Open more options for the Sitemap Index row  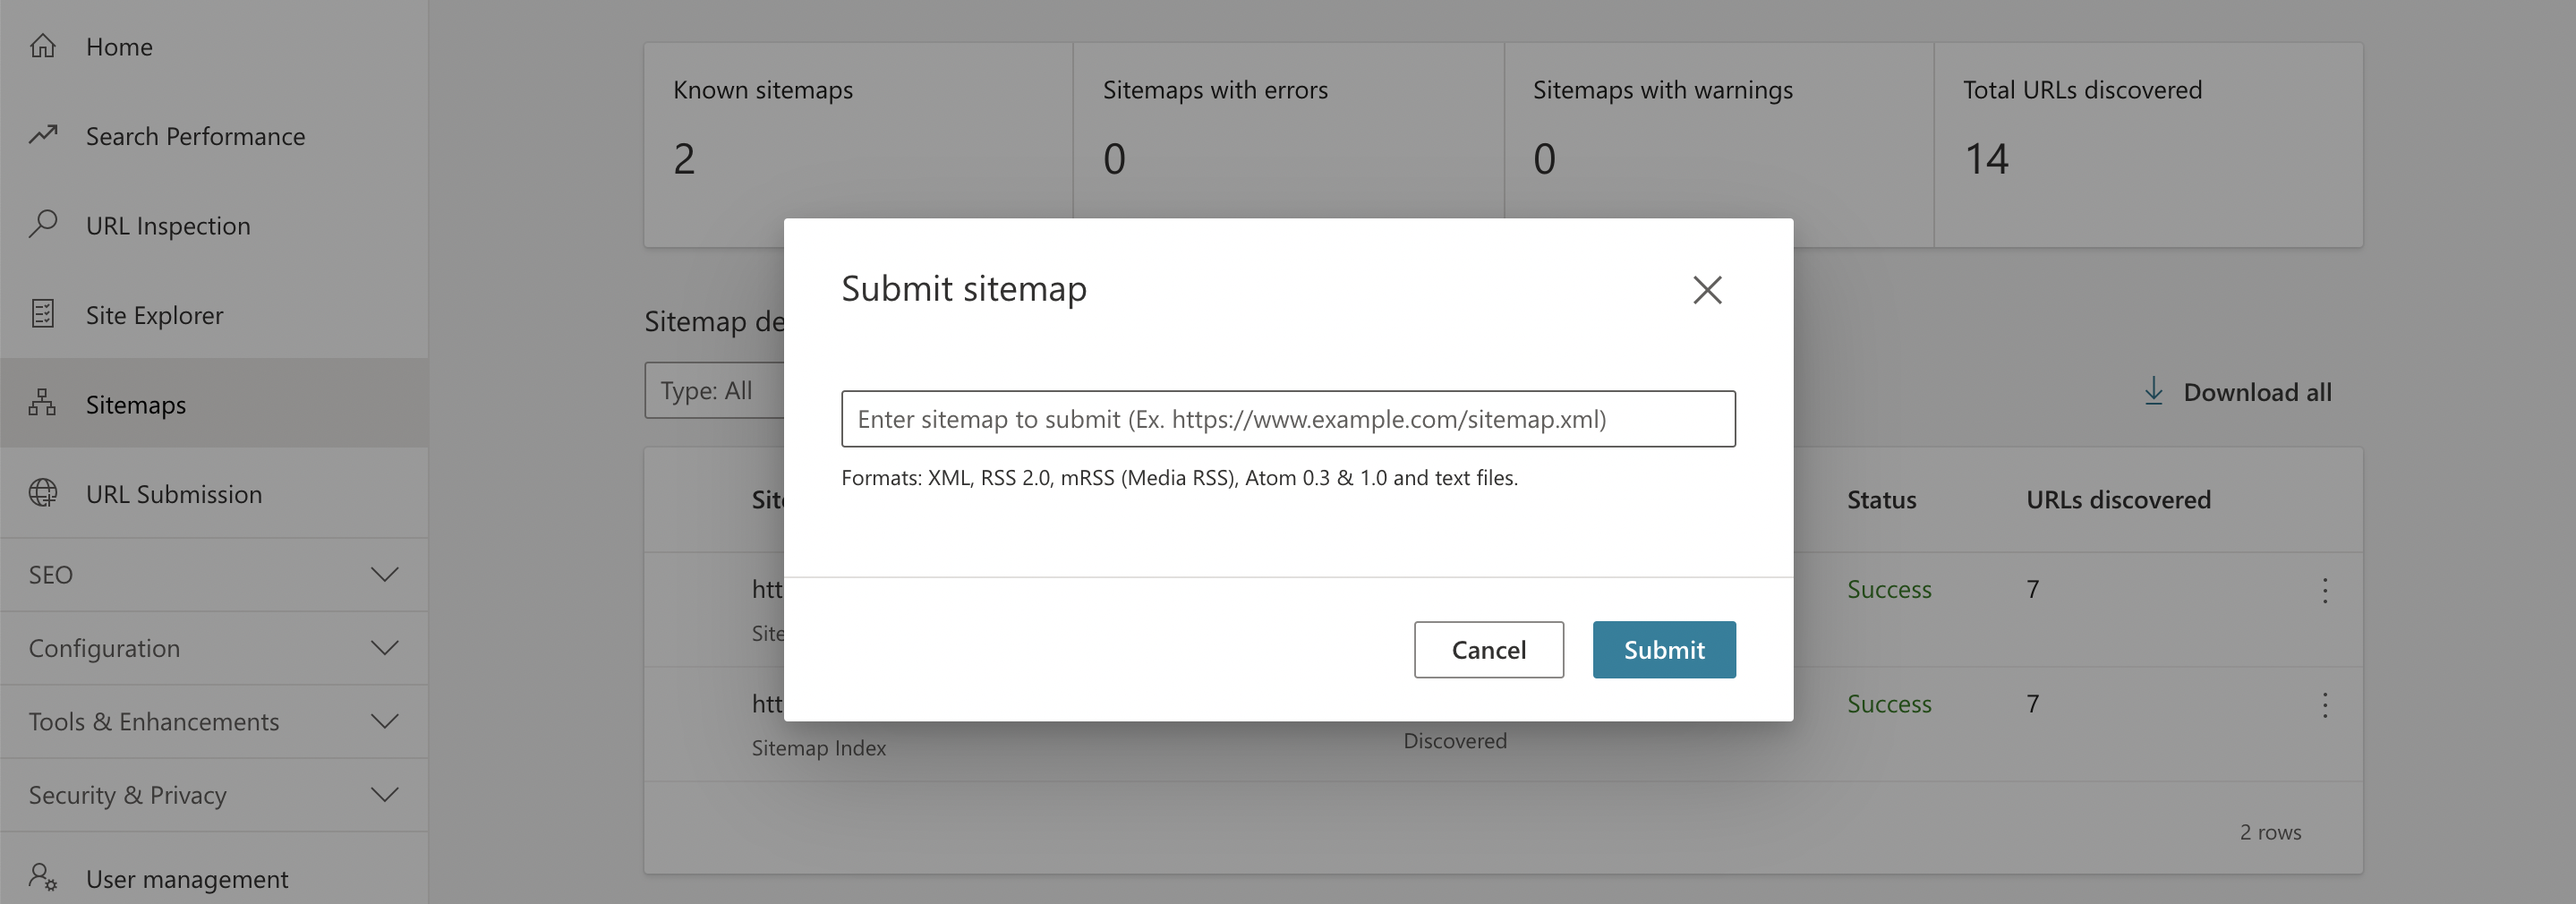coord(2325,705)
